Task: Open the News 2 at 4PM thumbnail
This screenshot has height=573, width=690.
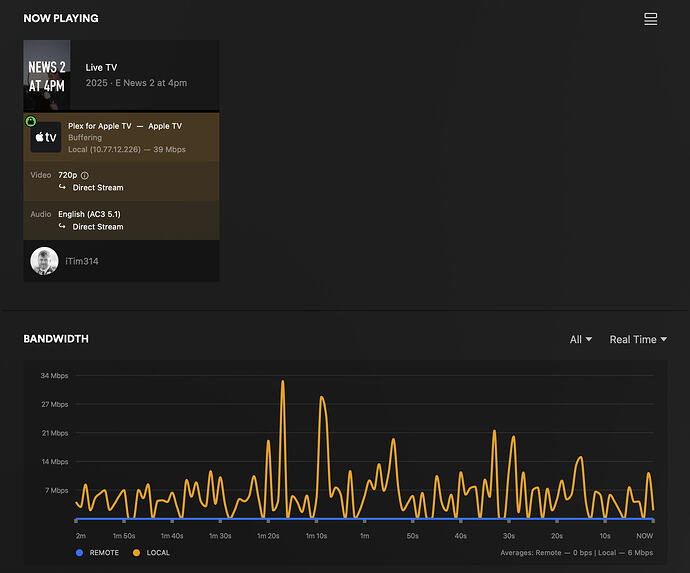Action: pos(47,74)
